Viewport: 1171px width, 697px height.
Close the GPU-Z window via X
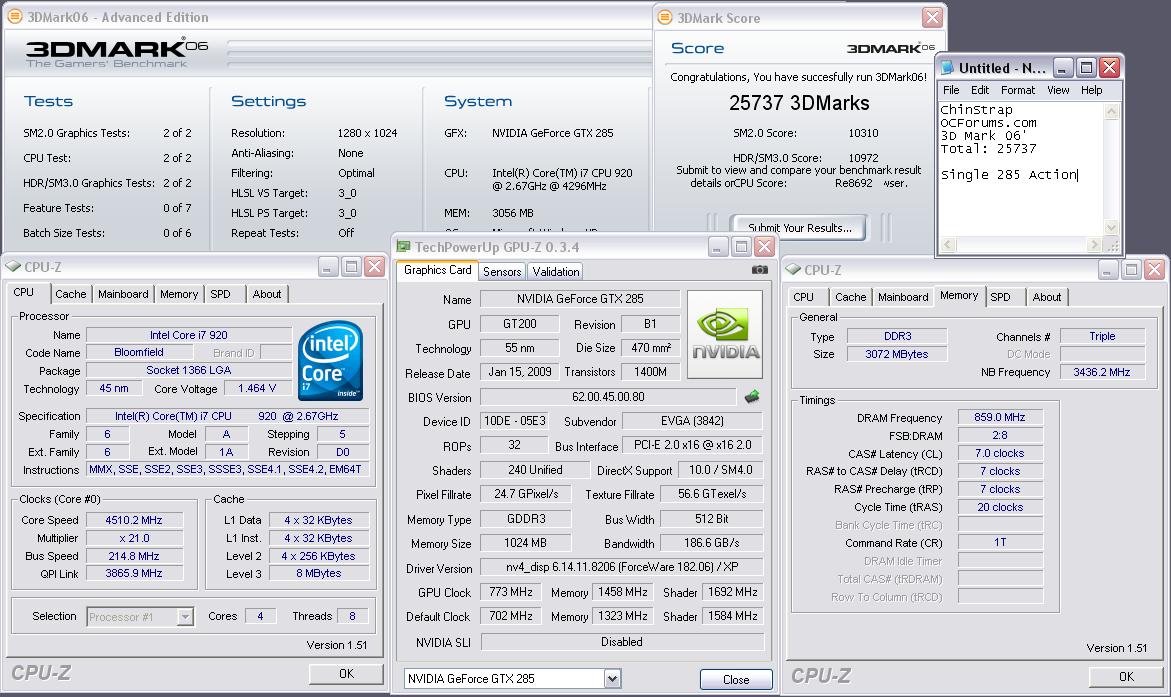(764, 247)
